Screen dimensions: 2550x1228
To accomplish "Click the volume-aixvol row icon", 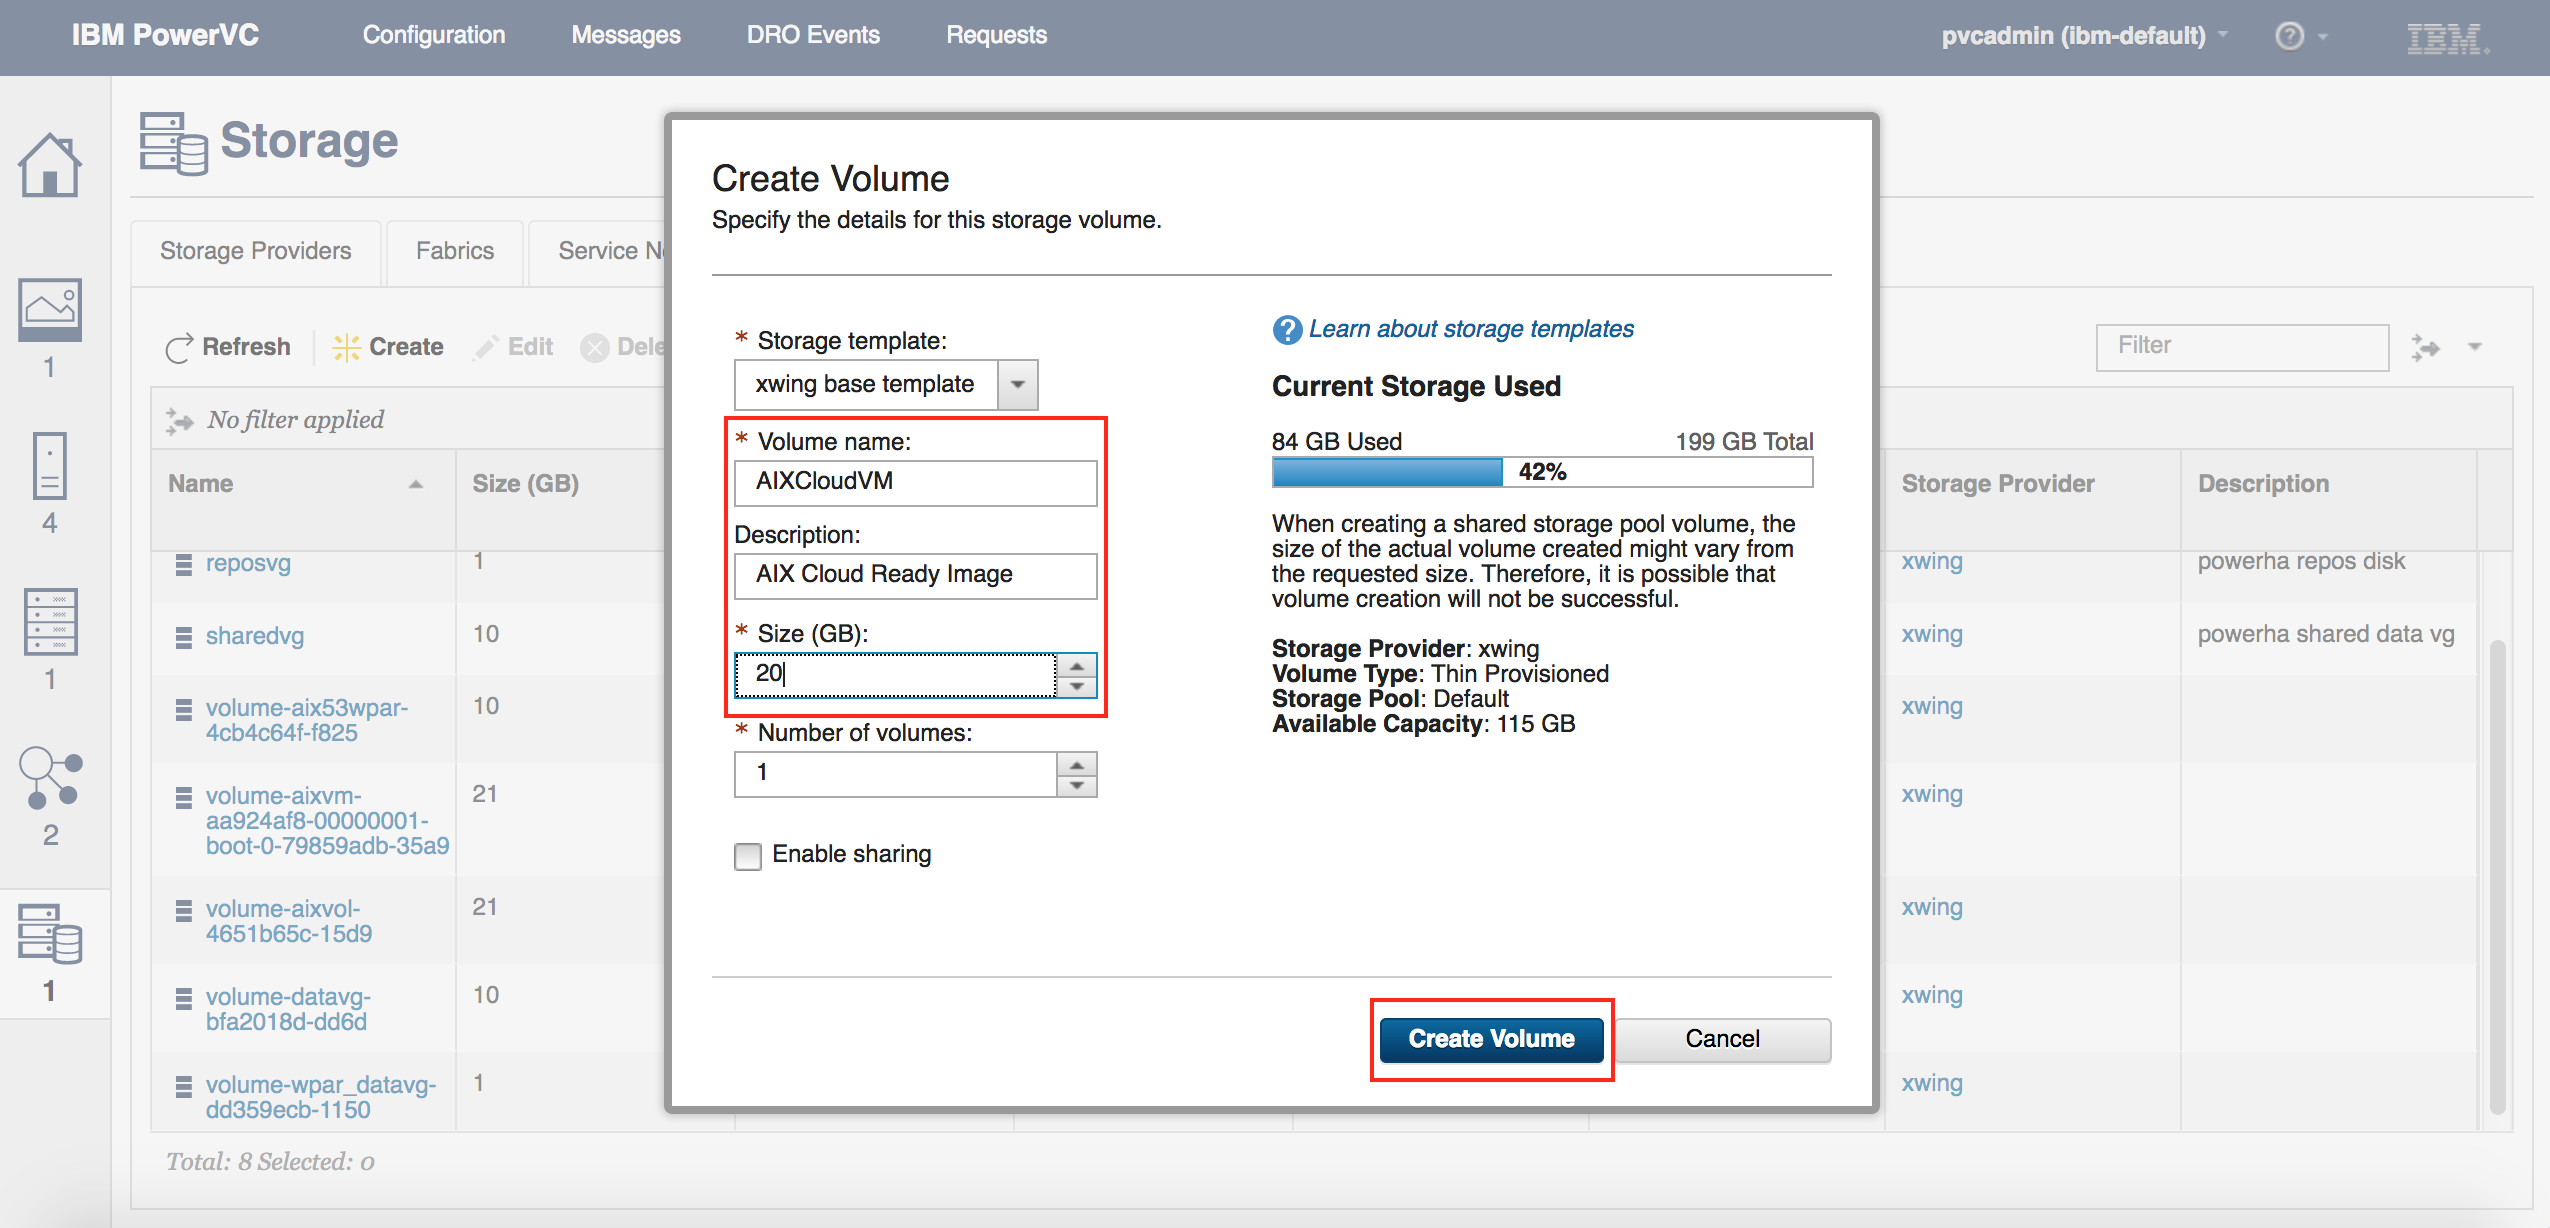I will pos(184,910).
